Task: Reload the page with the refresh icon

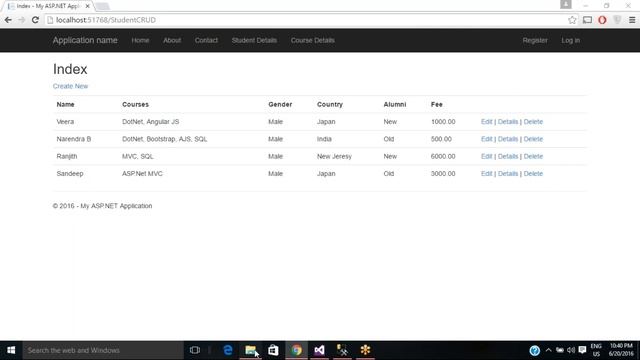Action: (35, 20)
